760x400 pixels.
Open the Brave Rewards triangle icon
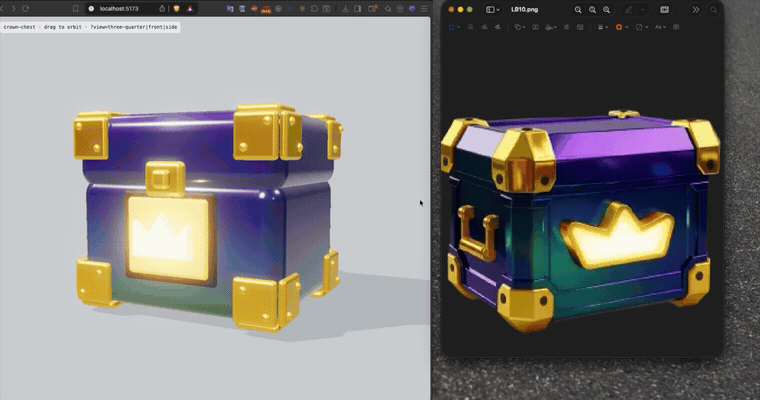coord(190,9)
